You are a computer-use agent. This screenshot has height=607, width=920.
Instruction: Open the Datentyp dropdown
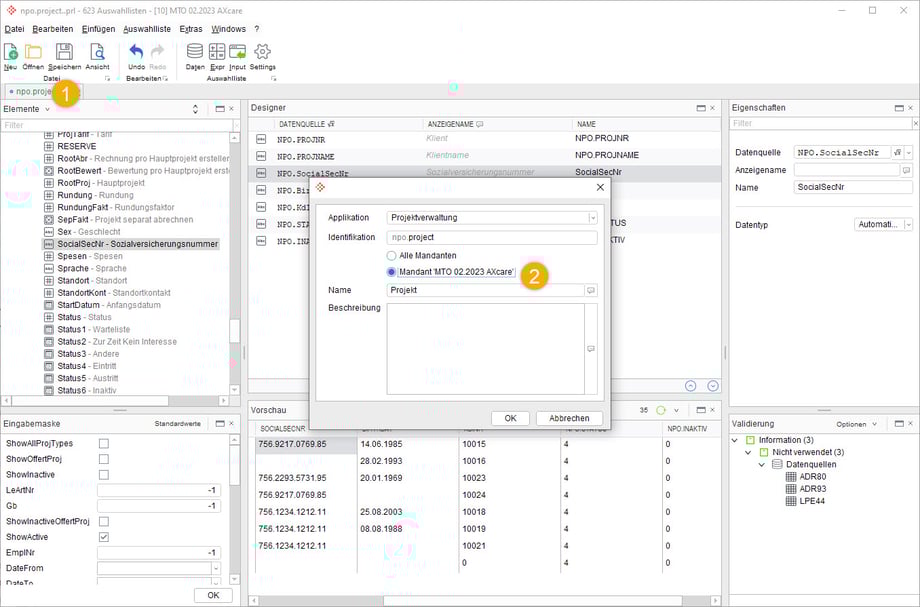point(908,225)
